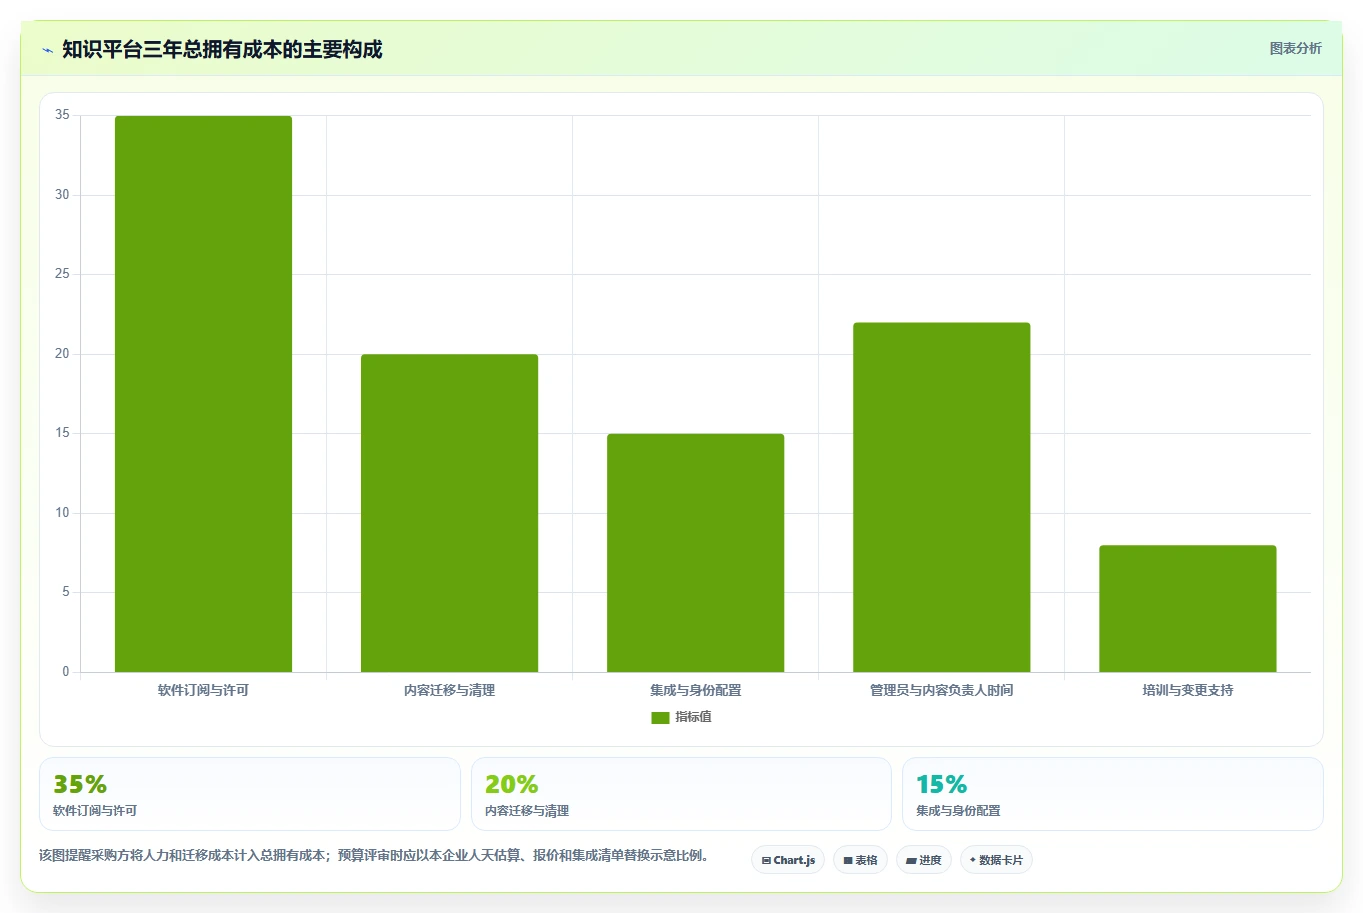Screen dimensions: 1363x913
Task: Click the Chart.js tag
Action: pos(788,860)
